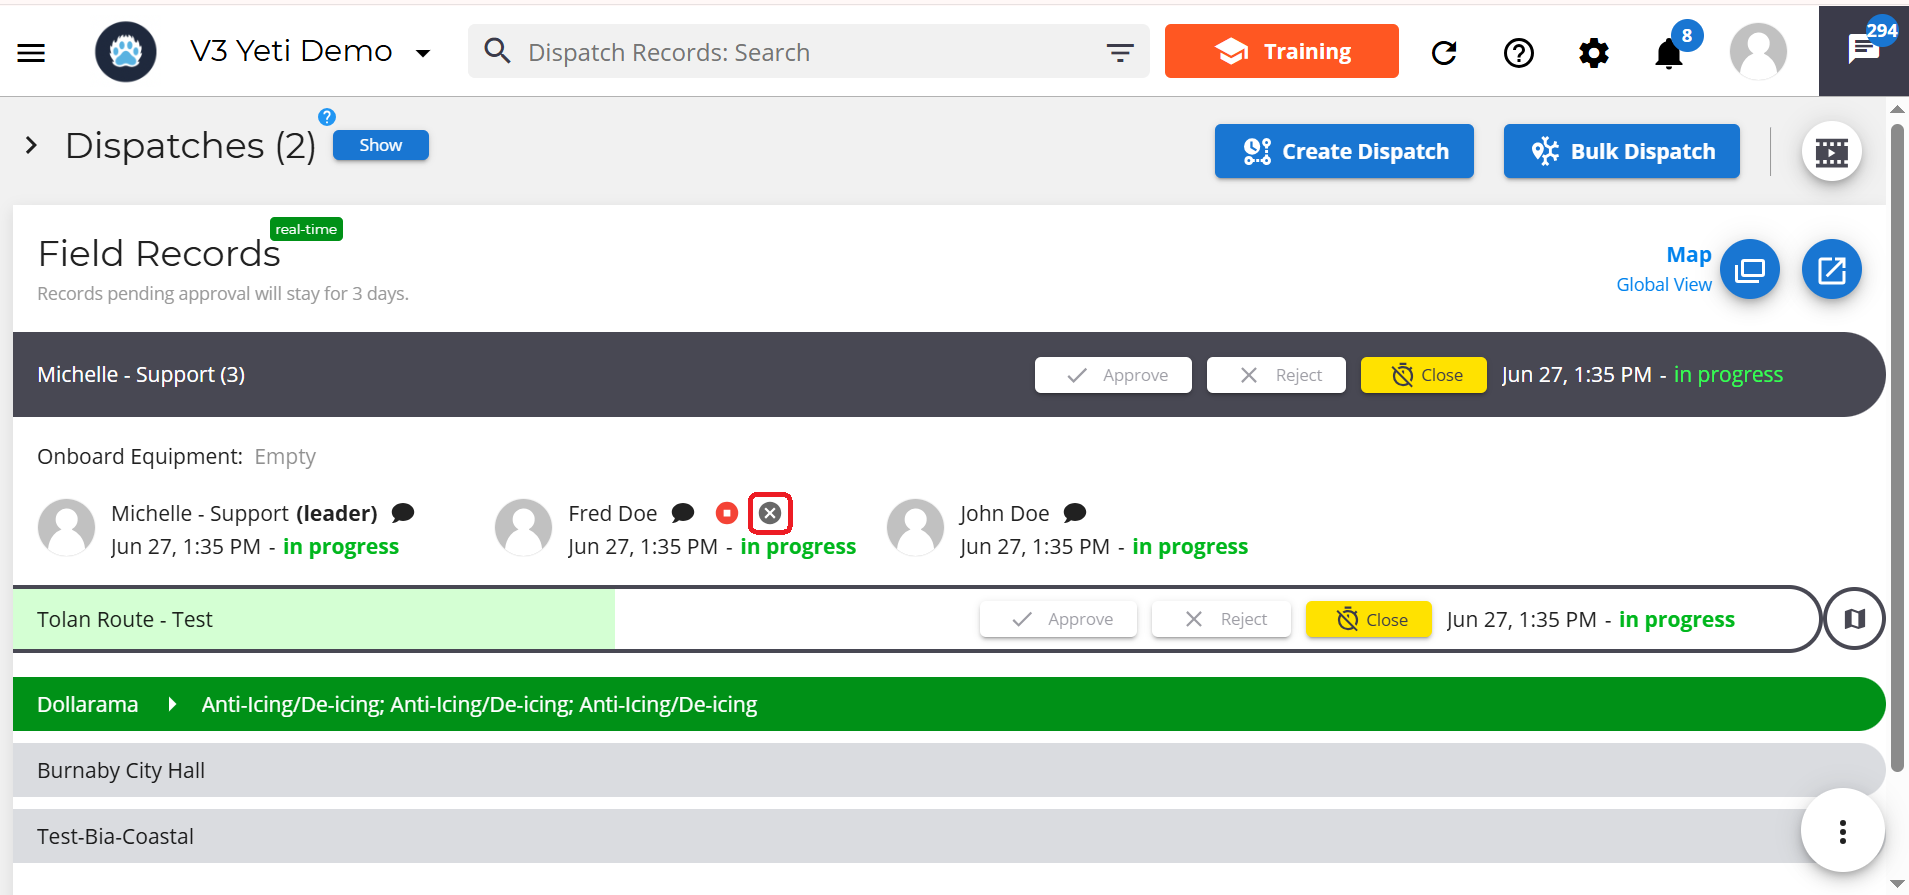Click Michelle - Support leader avatar
The image size is (1909, 895).
67,528
